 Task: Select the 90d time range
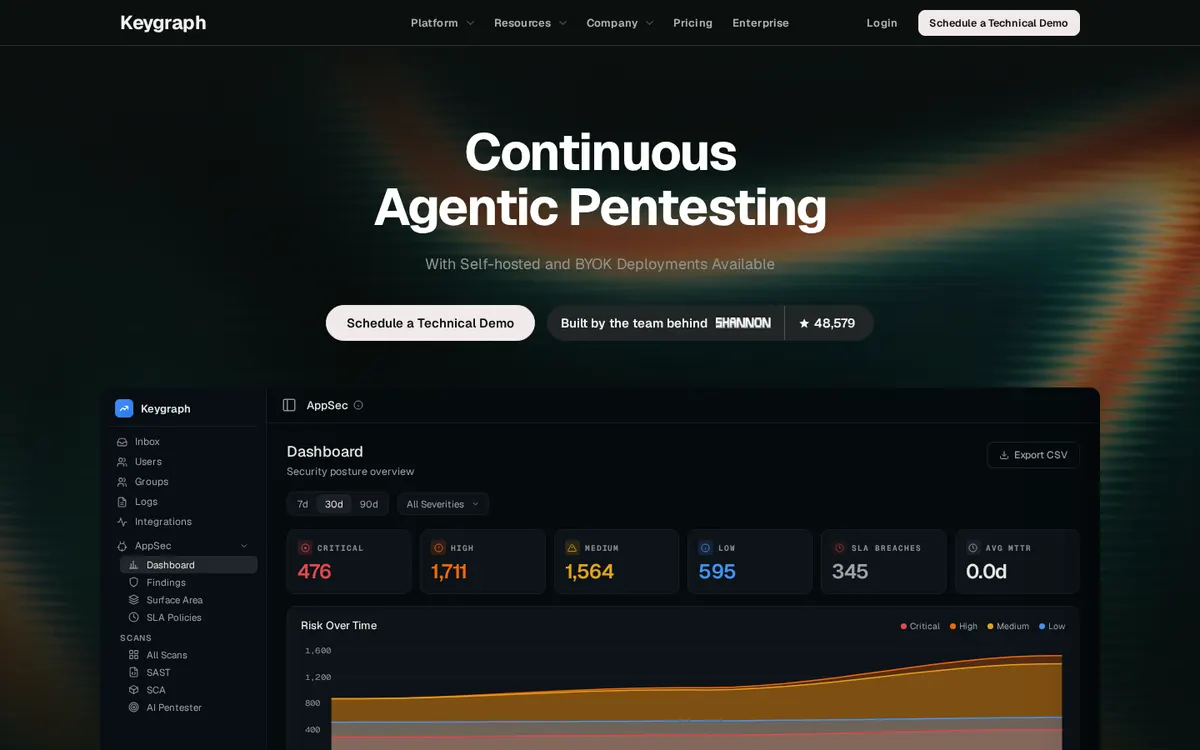point(369,504)
